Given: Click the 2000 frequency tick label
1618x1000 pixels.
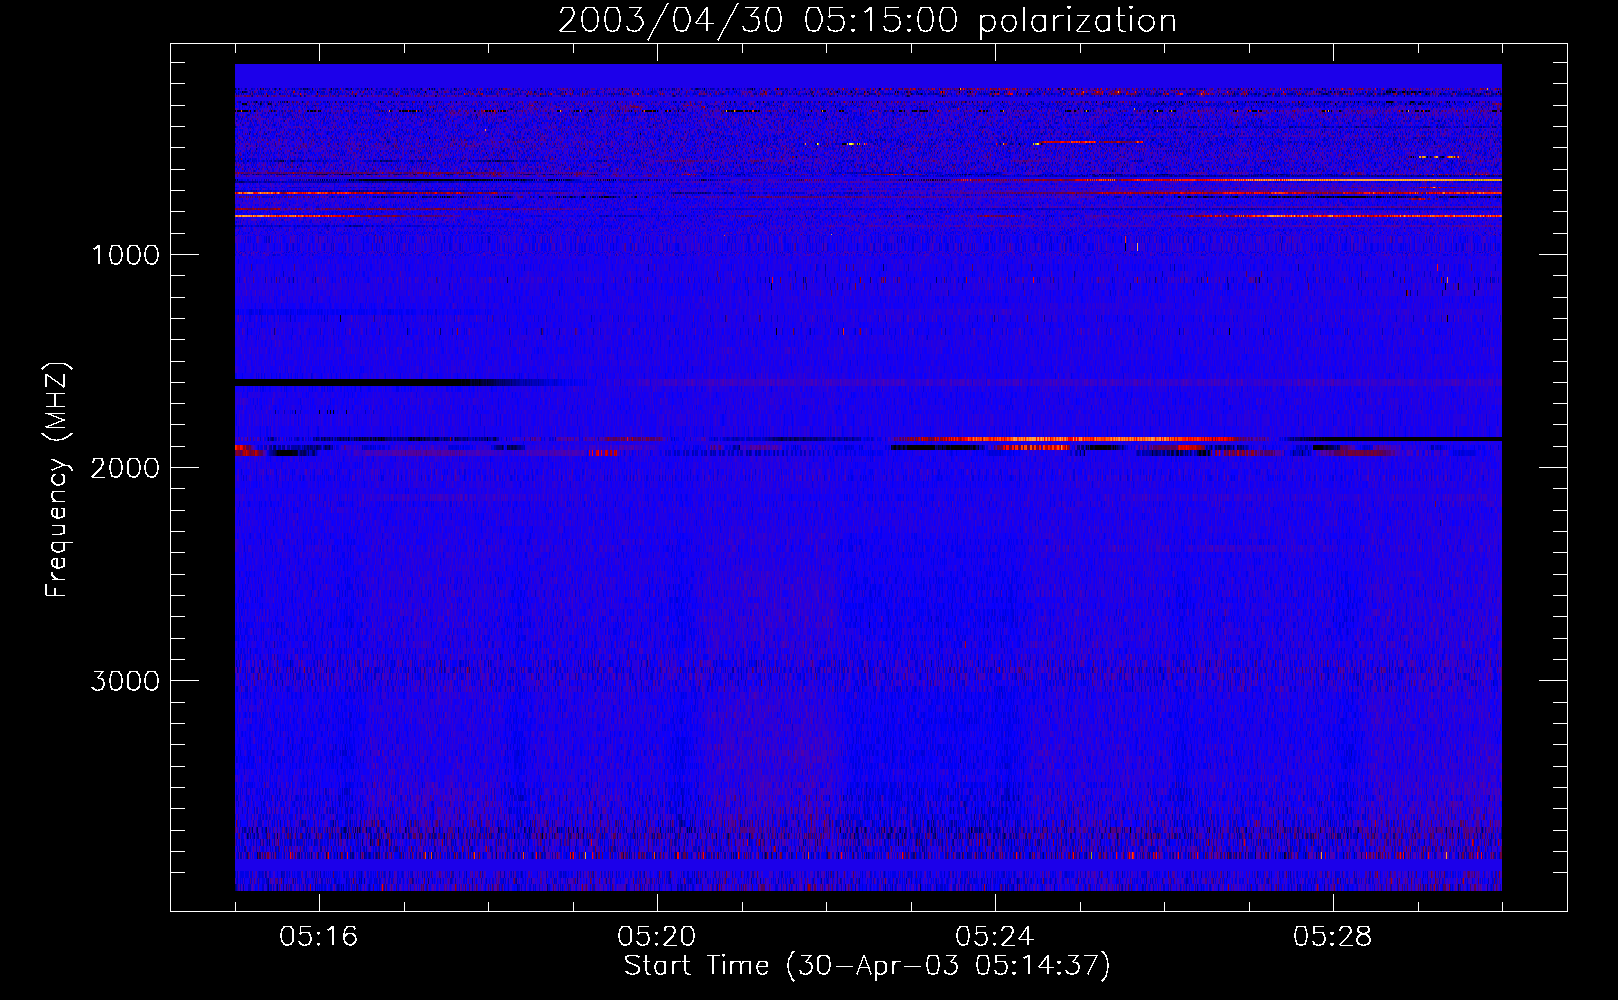Looking at the screenshot, I should [x=125, y=468].
